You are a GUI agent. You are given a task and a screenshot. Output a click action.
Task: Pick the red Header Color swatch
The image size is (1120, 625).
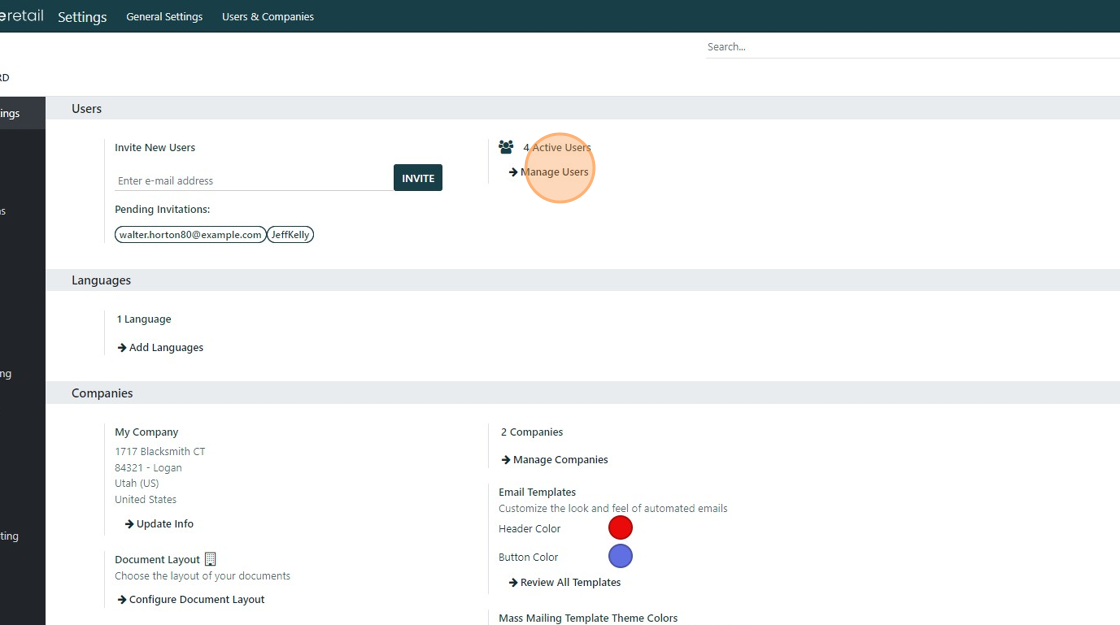[x=620, y=528]
